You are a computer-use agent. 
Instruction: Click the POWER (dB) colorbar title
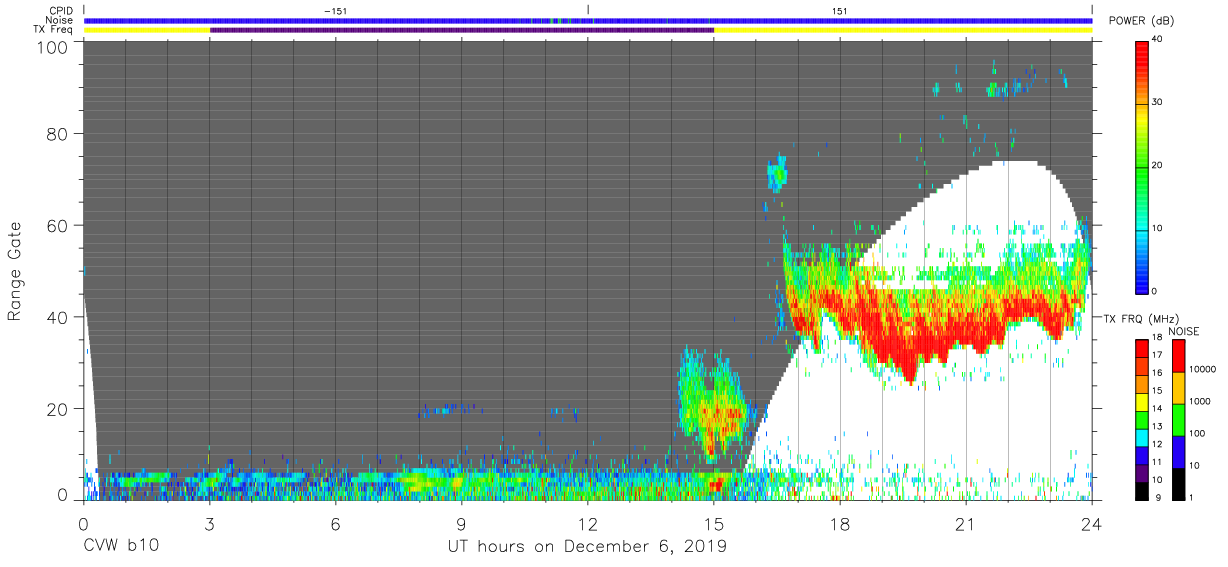tap(1140, 21)
